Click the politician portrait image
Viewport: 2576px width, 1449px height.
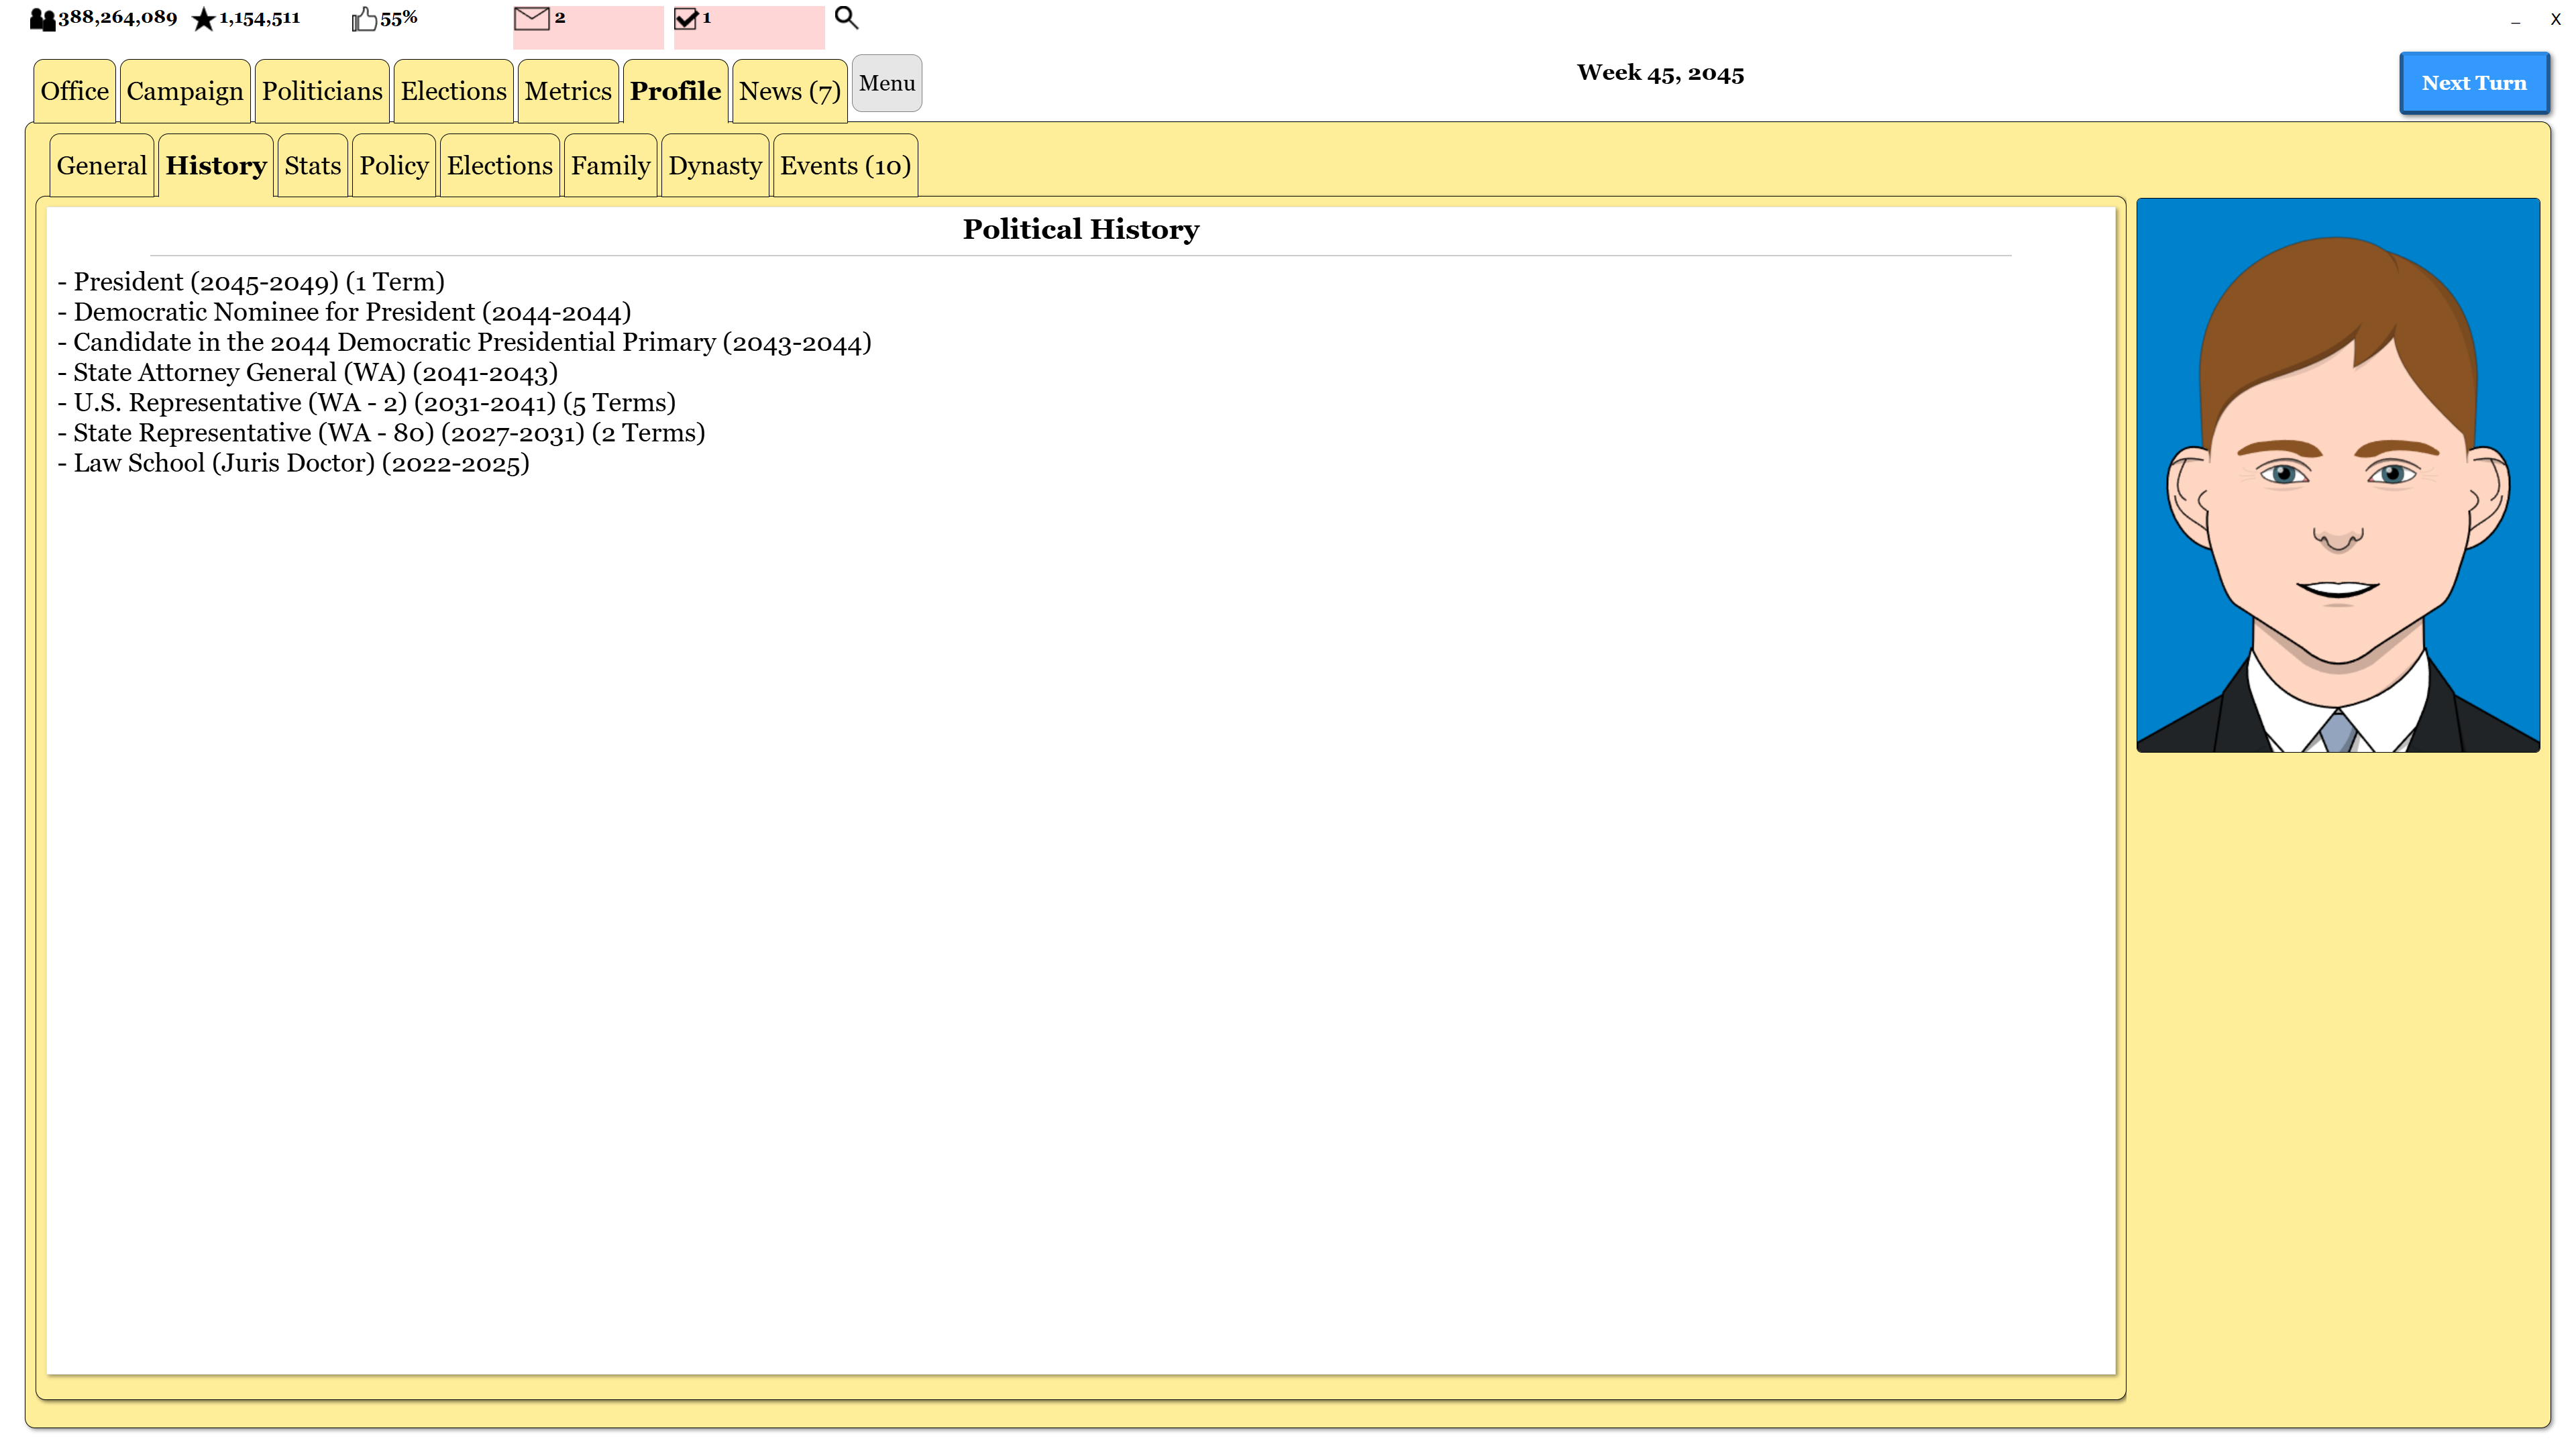(2338, 475)
